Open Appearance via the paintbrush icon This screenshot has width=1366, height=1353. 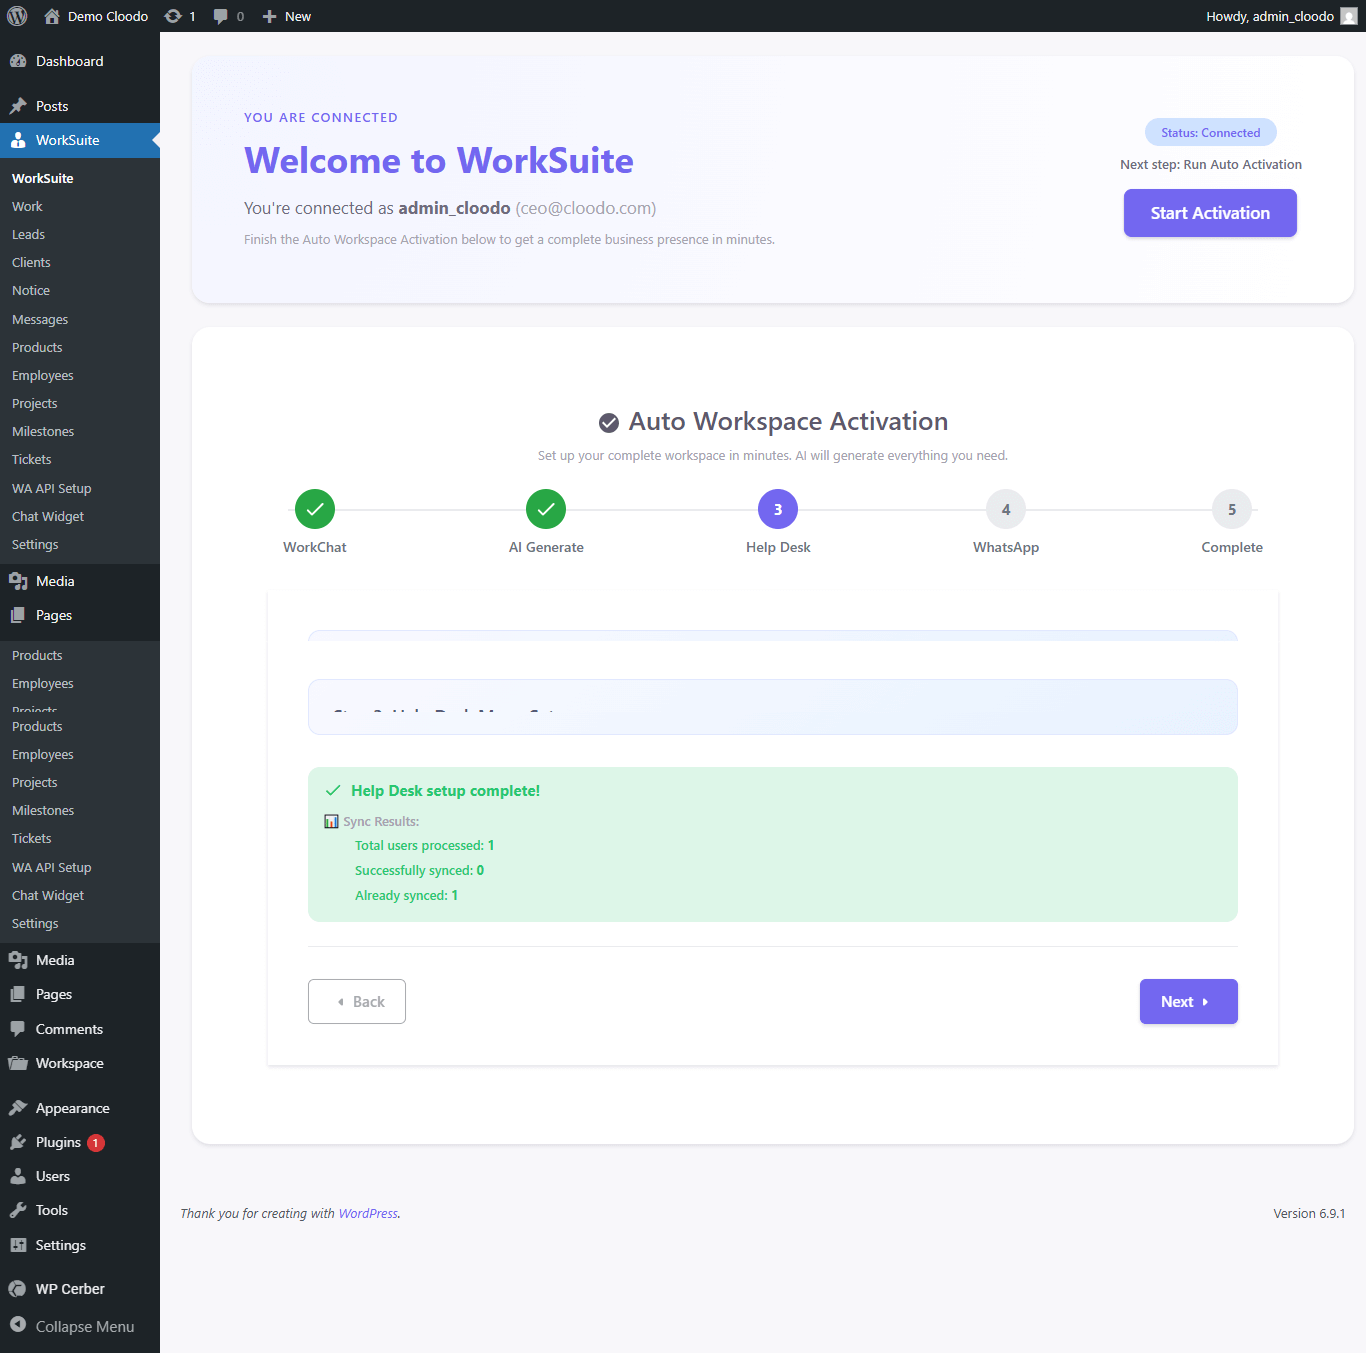20,1107
